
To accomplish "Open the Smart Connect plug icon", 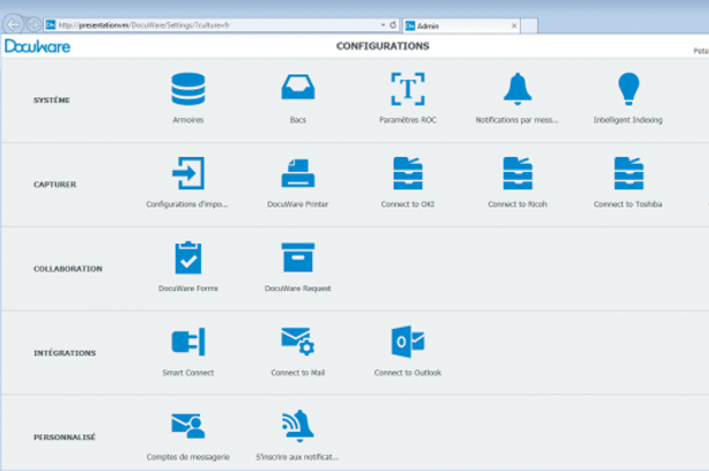I will point(188,342).
